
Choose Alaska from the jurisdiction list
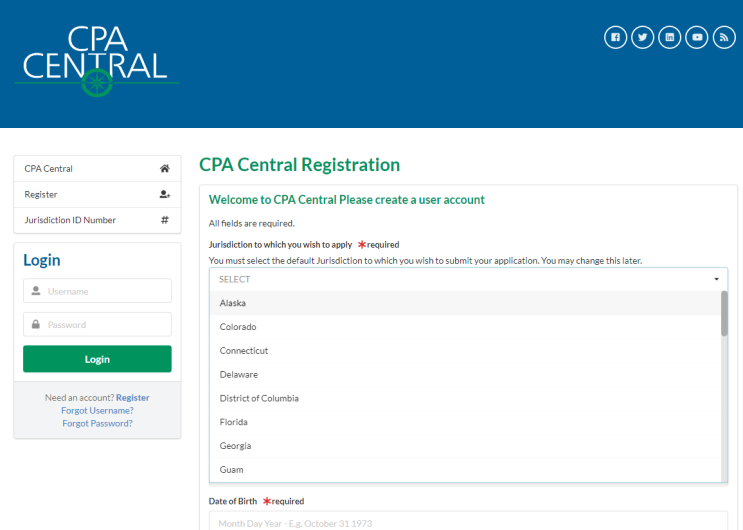pyautogui.click(x=233, y=303)
